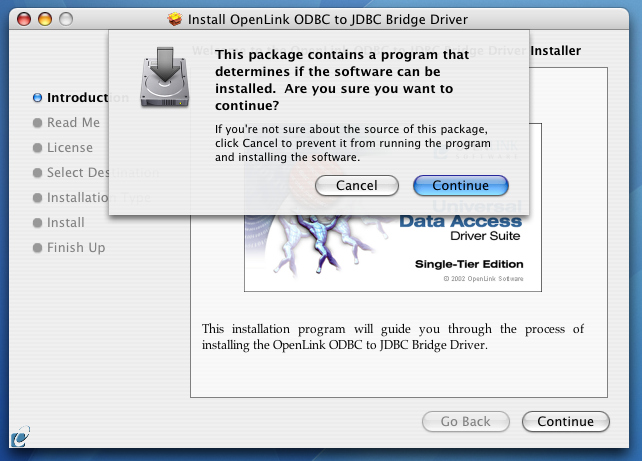Select the Select Destination step

tap(103, 172)
